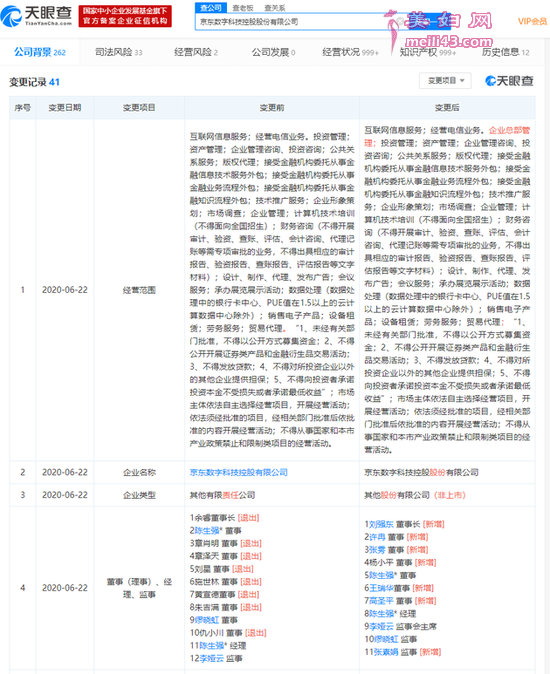
Task: Open 李娅云 监事 link in 变更前
Action: [x=211, y=659]
